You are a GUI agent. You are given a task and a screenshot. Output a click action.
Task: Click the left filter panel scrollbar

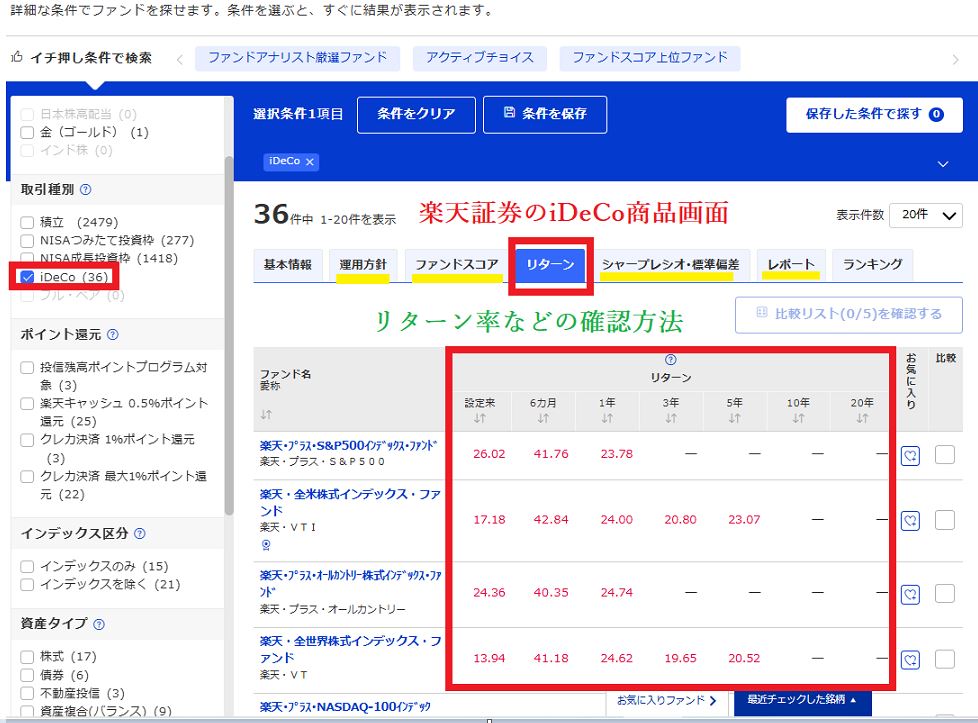click(230, 300)
